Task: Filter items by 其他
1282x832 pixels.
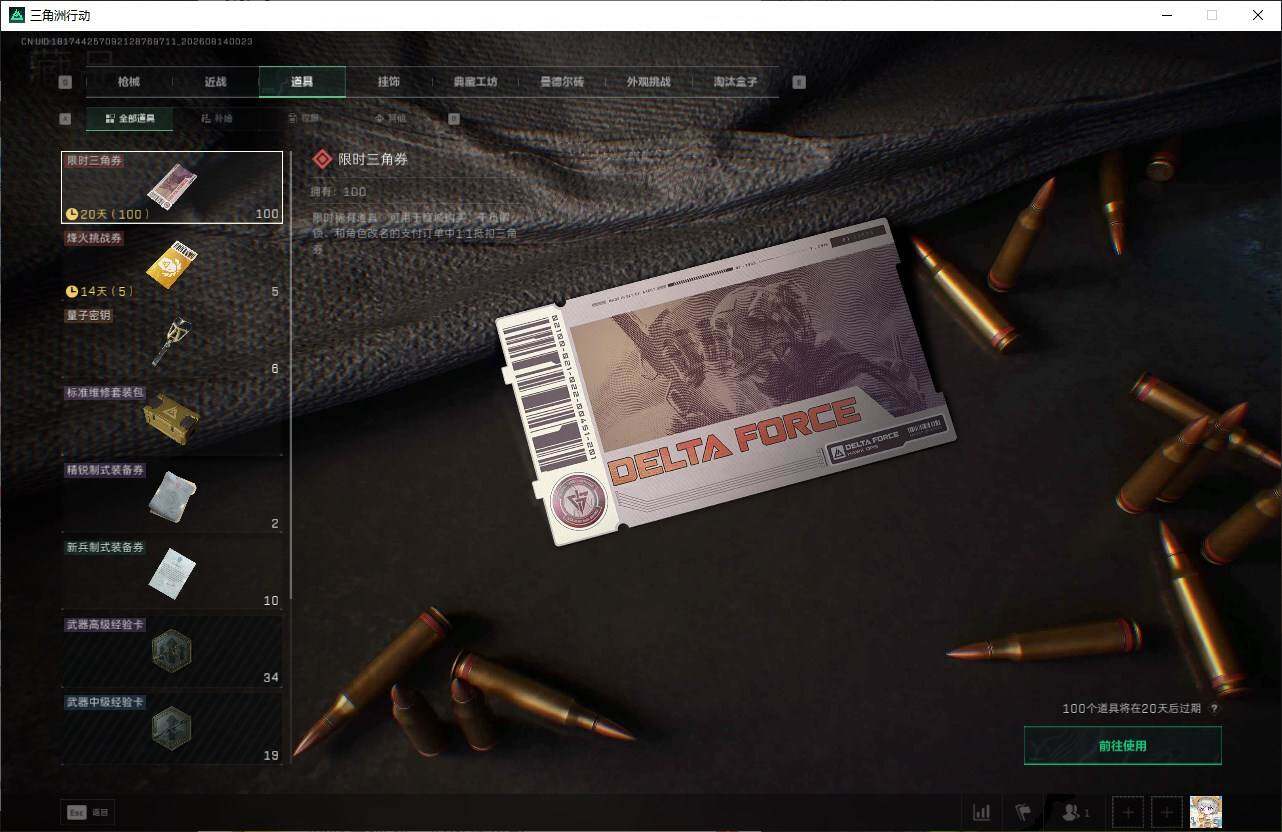Action: pyautogui.click(x=390, y=118)
